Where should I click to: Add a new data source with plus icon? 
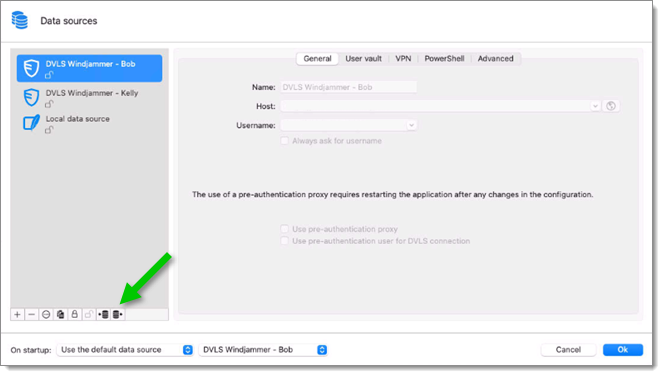pyautogui.click(x=17, y=315)
